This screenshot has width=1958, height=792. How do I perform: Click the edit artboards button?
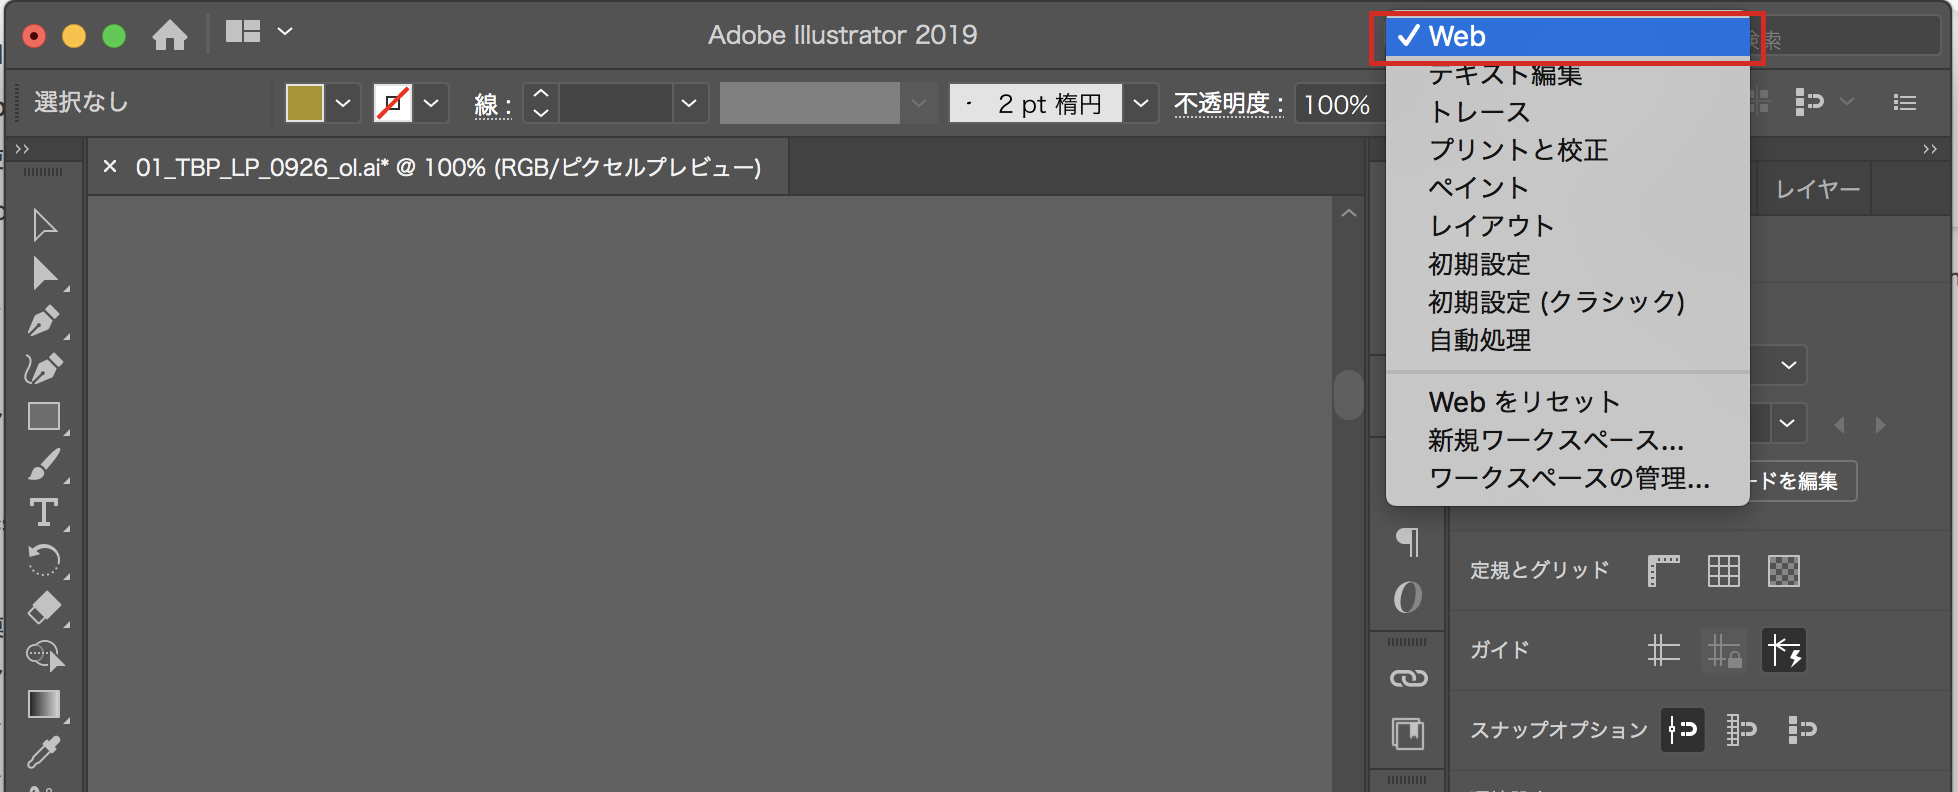1803,481
